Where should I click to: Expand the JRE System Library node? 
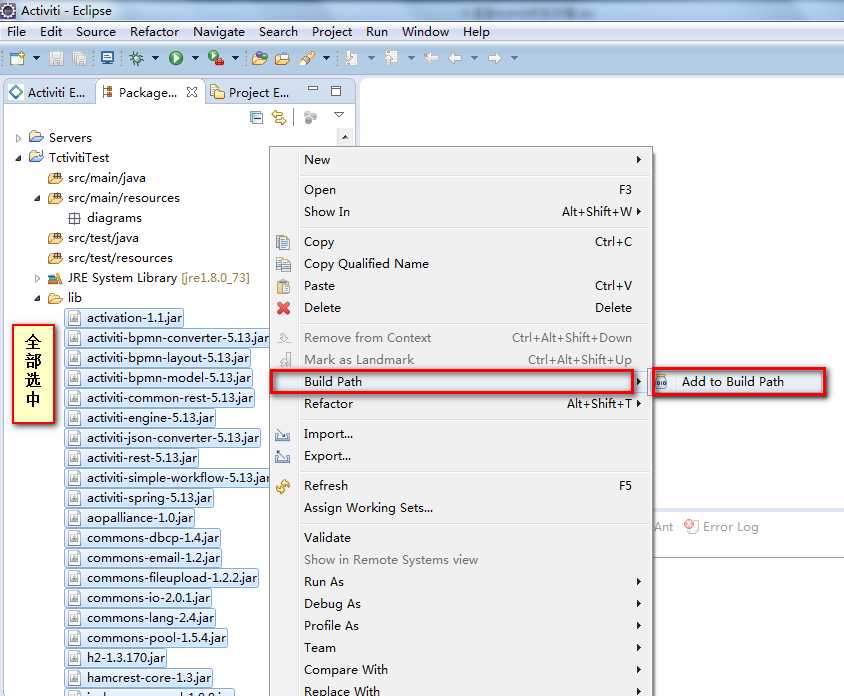(x=37, y=278)
